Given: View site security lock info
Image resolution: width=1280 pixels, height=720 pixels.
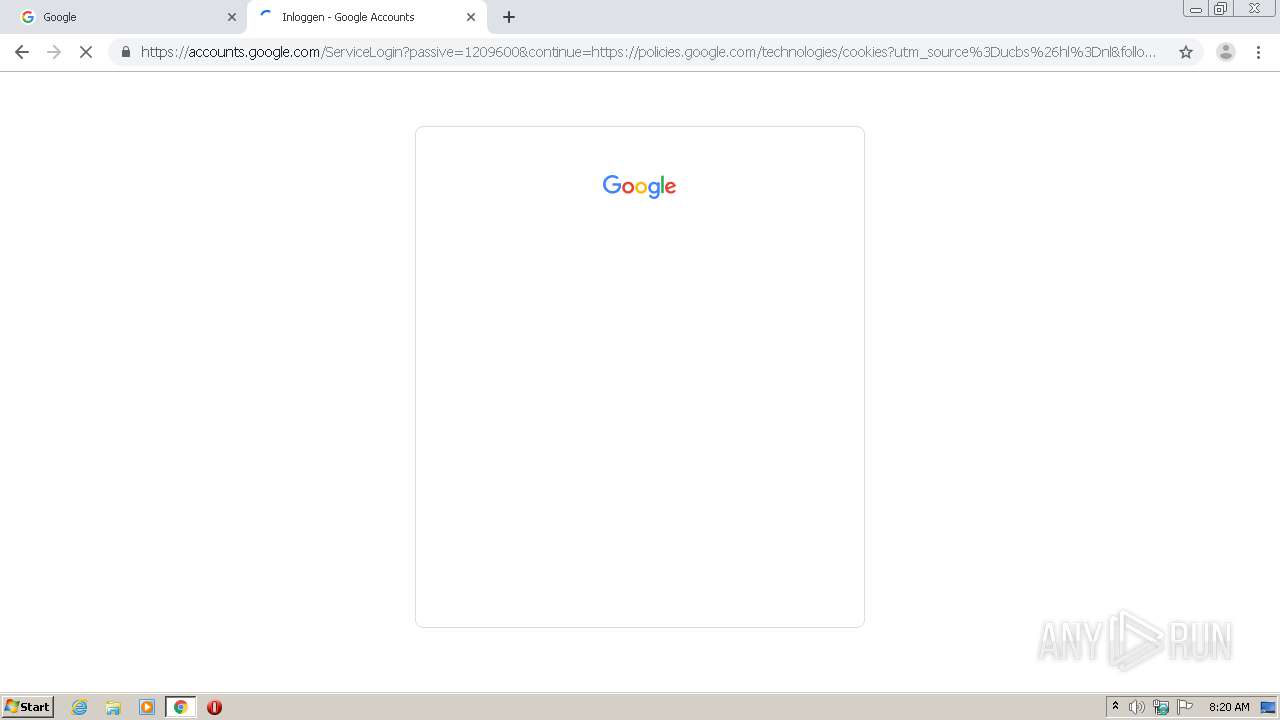Looking at the screenshot, I should click(x=126, y=52).
